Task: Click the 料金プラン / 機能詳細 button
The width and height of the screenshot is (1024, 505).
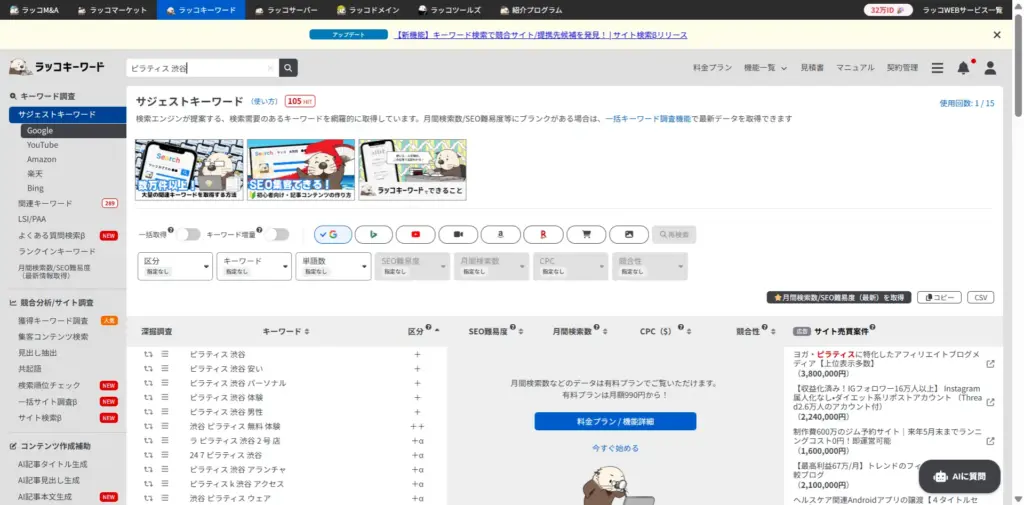Action: [x=614, y=421]
